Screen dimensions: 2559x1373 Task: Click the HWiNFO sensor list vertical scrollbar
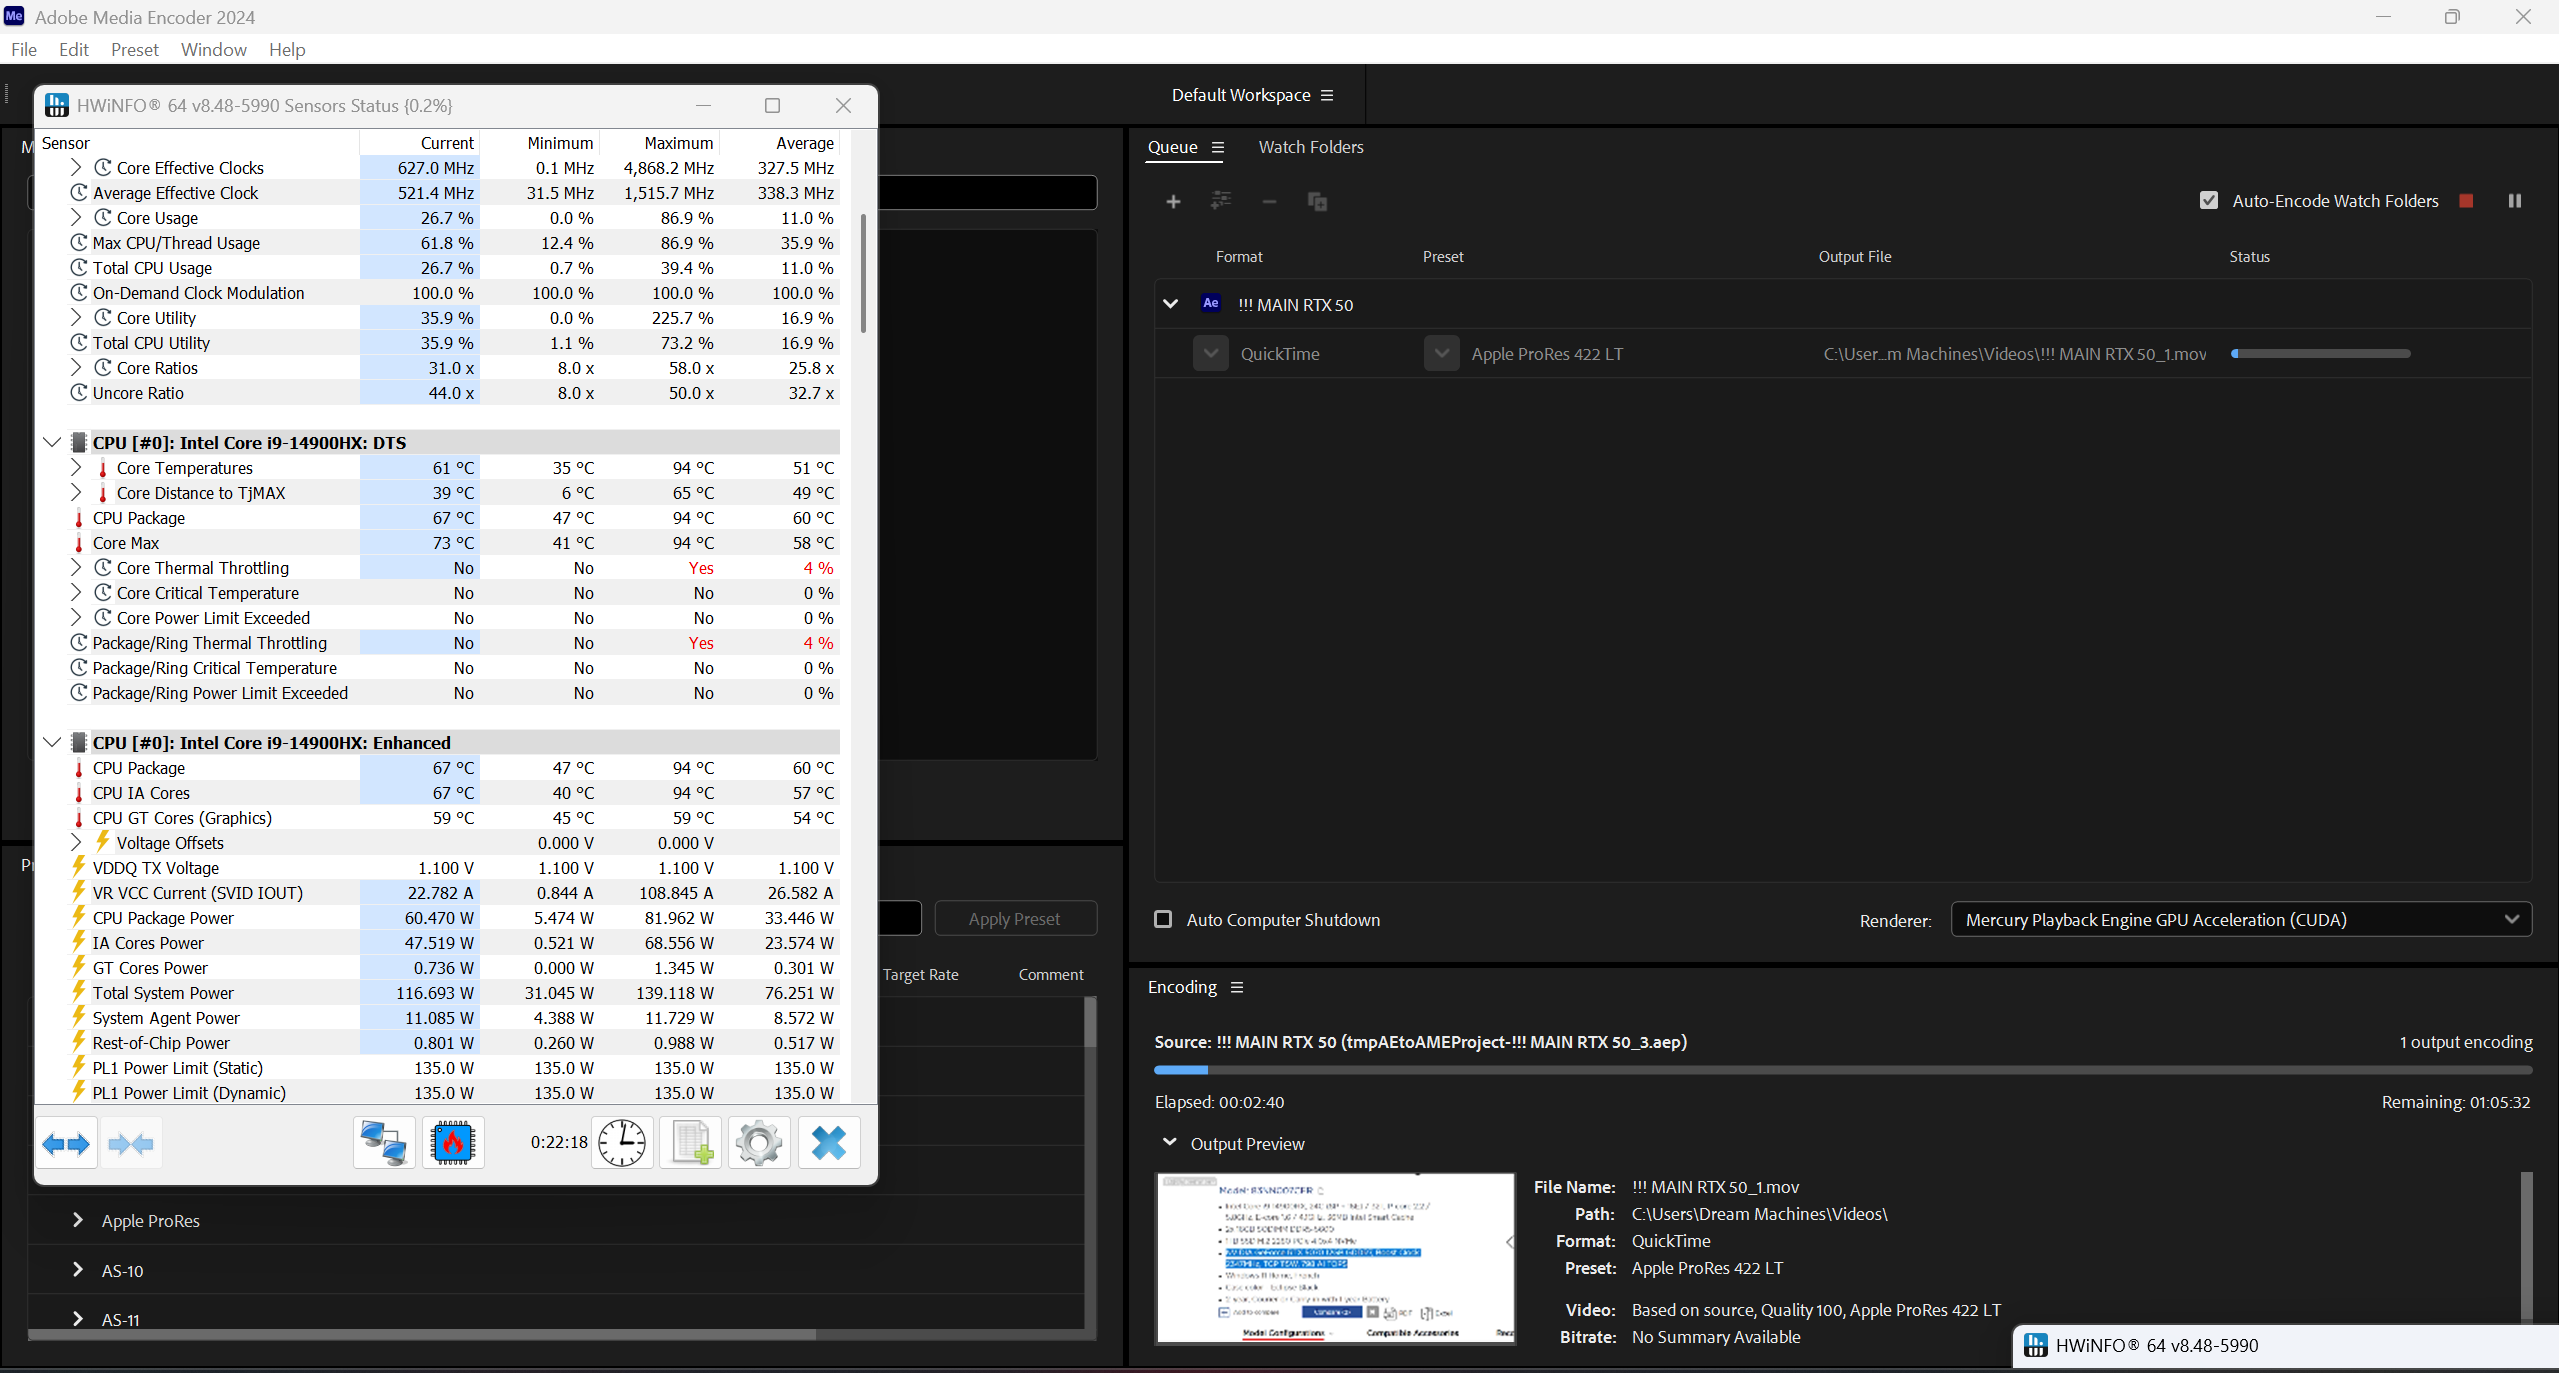click(863, 272)
